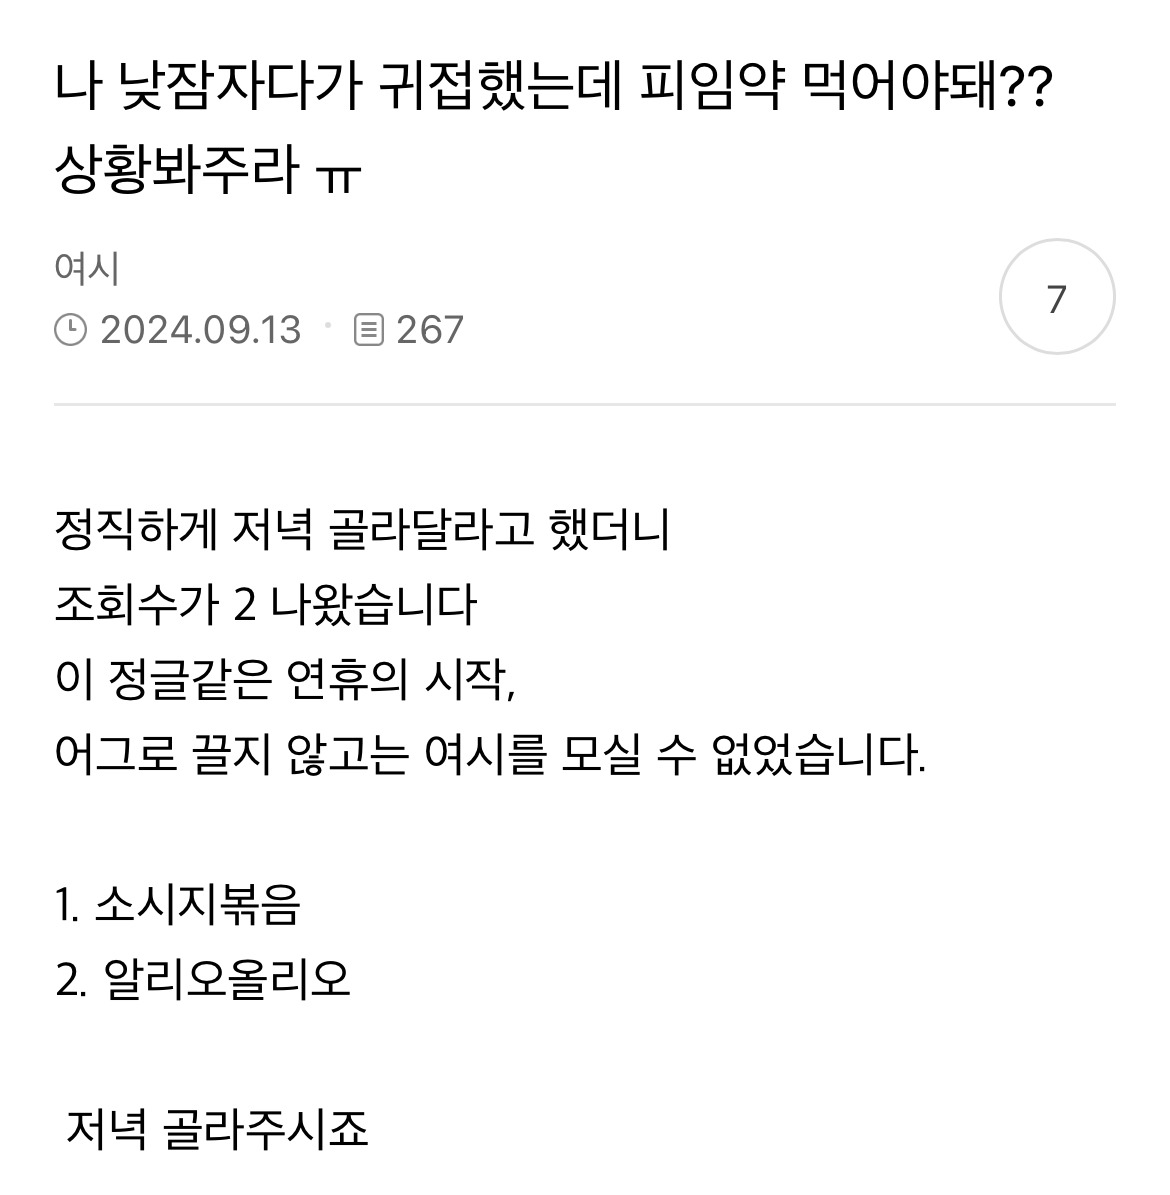Choose option 1. 소시지볶음
Viewport: 1170px width, 1195px height.
[x=178, y=904]
